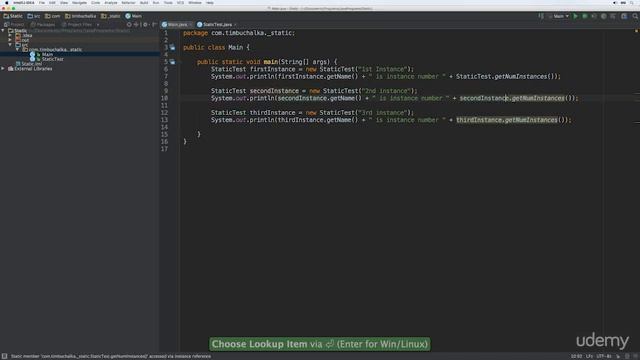Start debugging with the green bug icon
Image resolution: width=640 pixels, height=360 pixels.
point(584,16)
